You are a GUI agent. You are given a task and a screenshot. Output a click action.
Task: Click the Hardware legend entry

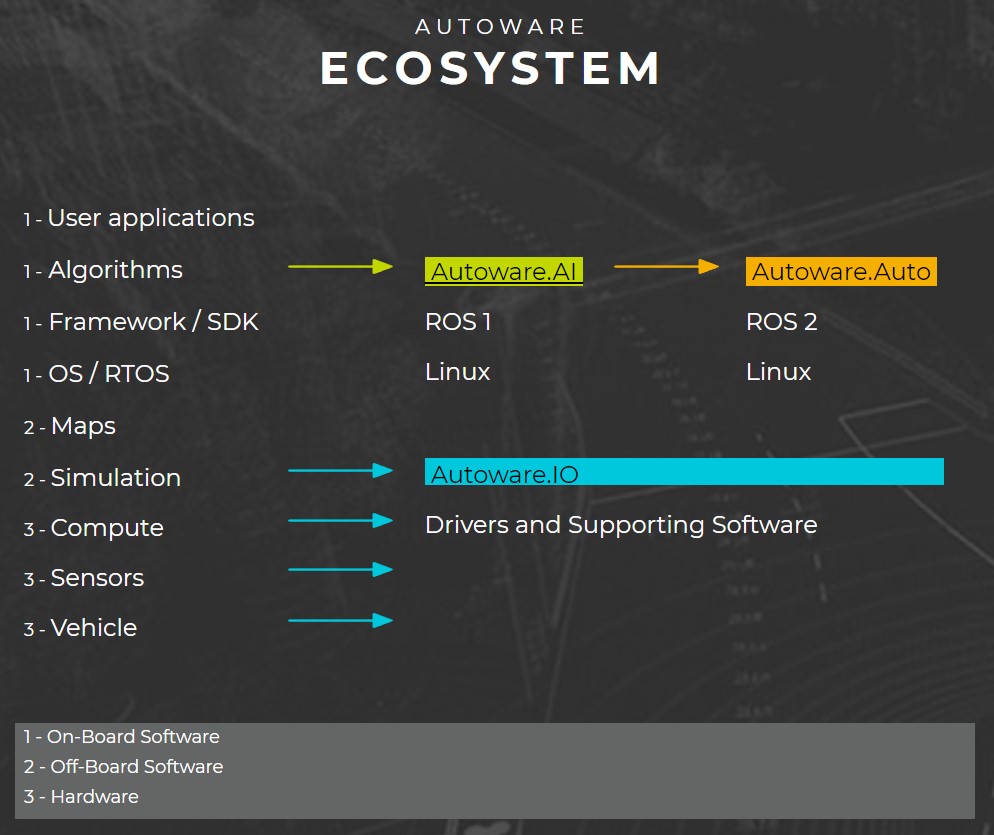coord(94,797)
